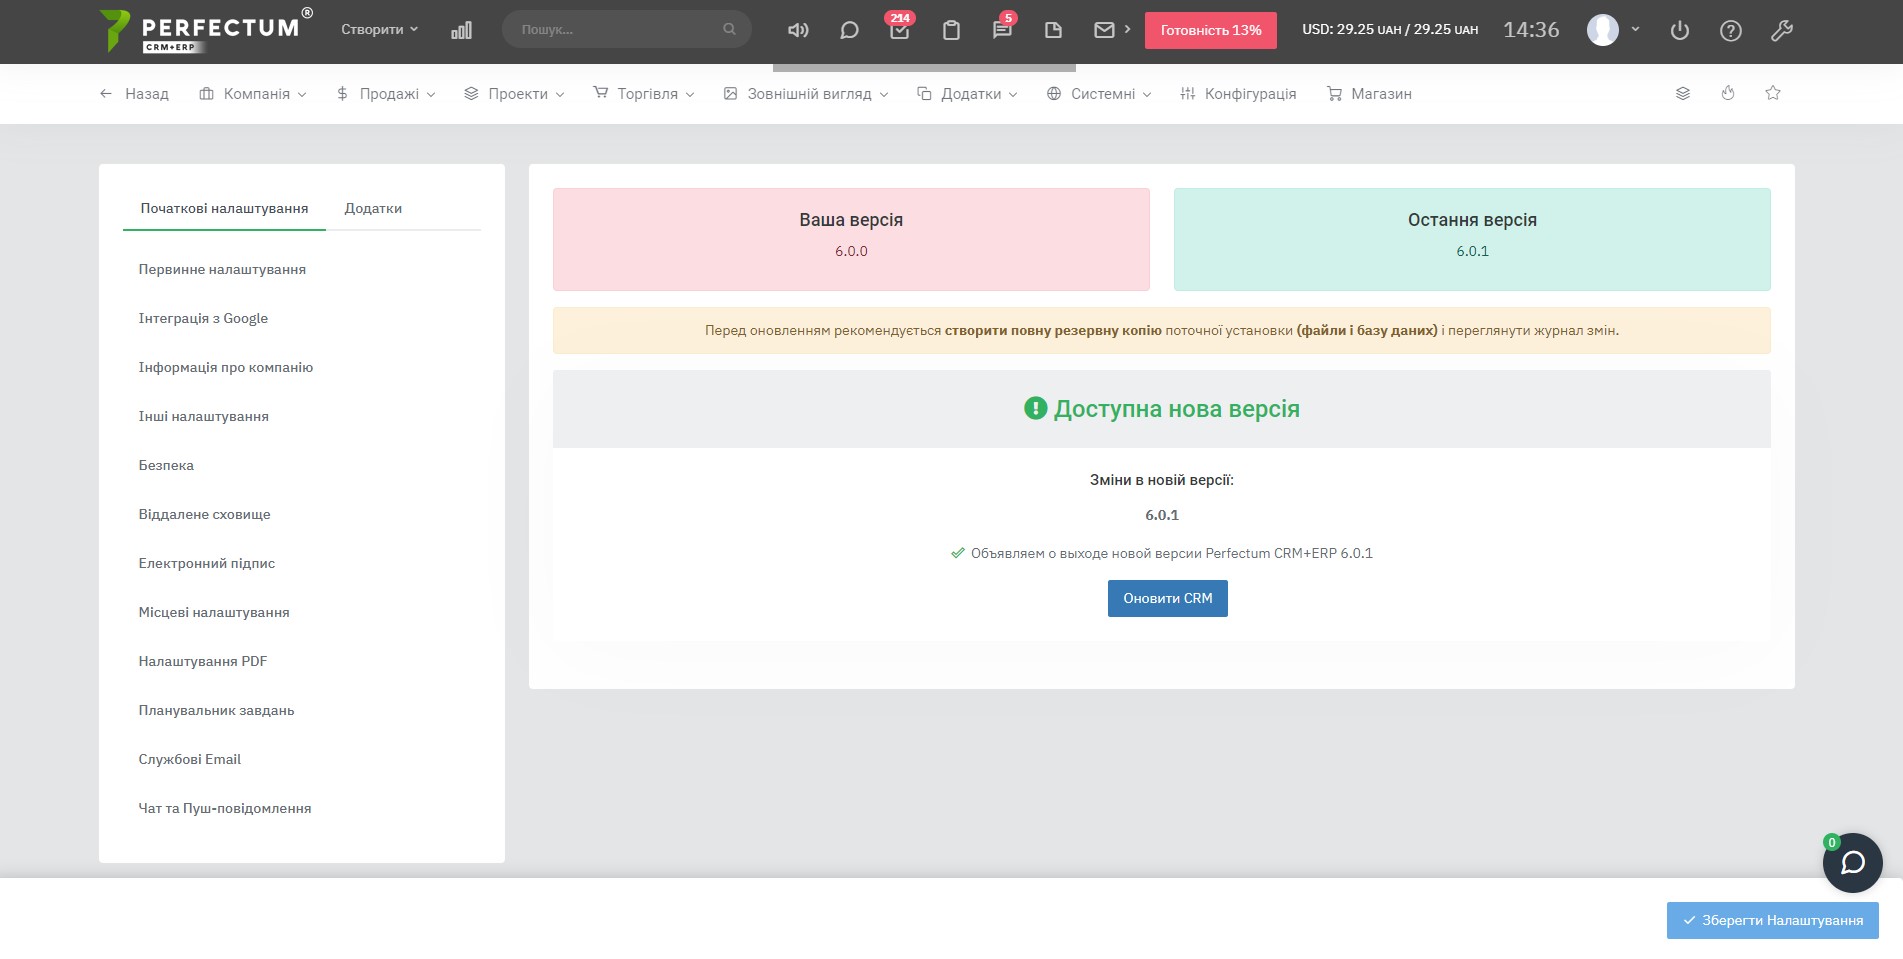Expand the Системні menu
The height and width of the screenshot is (959, 1903).
[x=1099, y=94]
